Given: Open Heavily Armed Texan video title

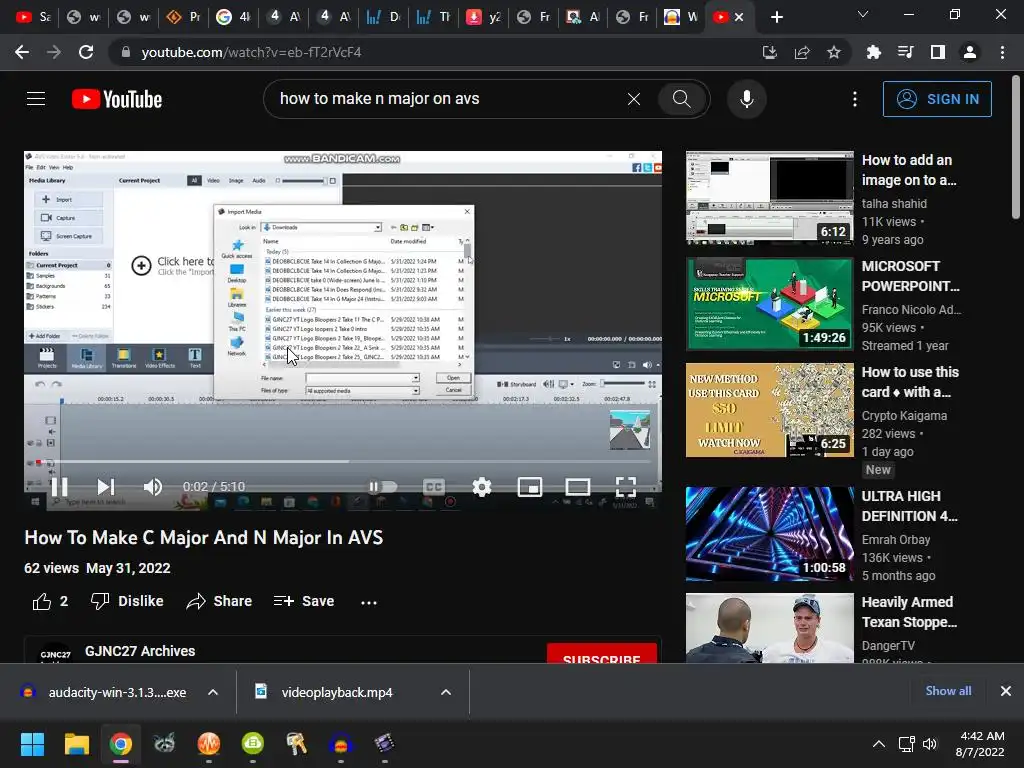Looking at the screenshot, I should pyautogui.click(x=909, y=612).
